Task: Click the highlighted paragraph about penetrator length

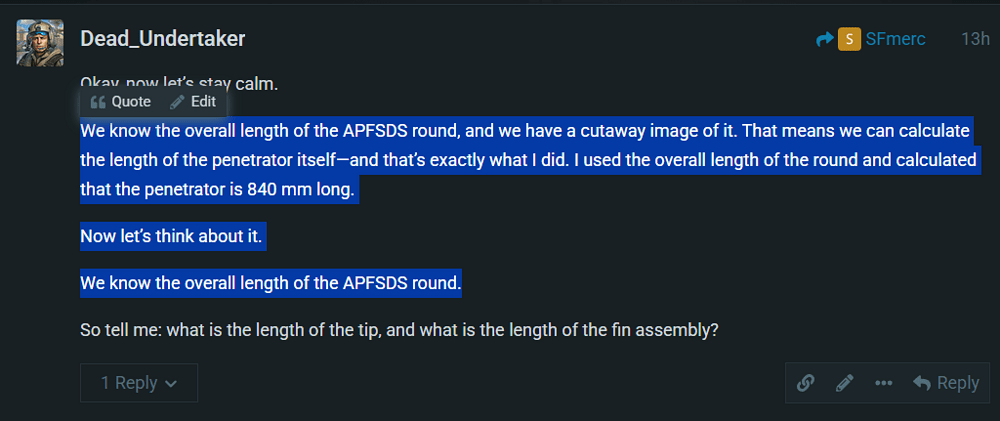Action: point(529,161)
